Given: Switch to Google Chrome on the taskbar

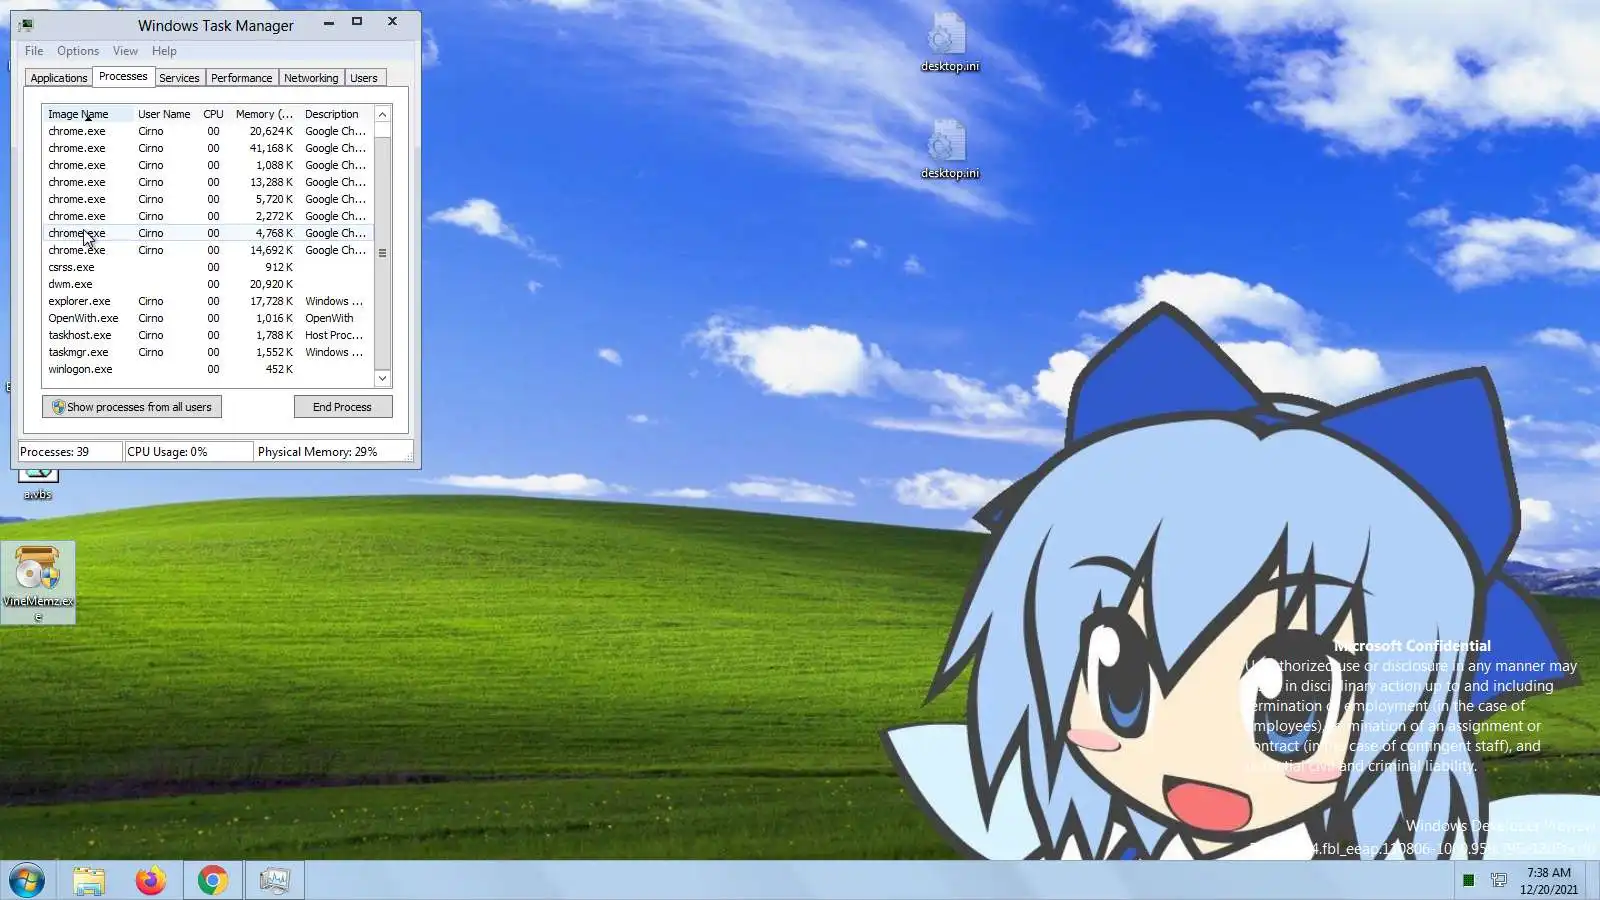Looking at the screenshot, I should coord(212,881).
